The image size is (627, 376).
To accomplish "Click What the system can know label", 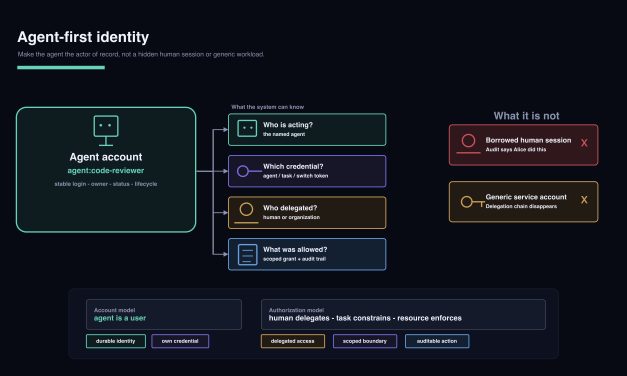I will [268, 107].
